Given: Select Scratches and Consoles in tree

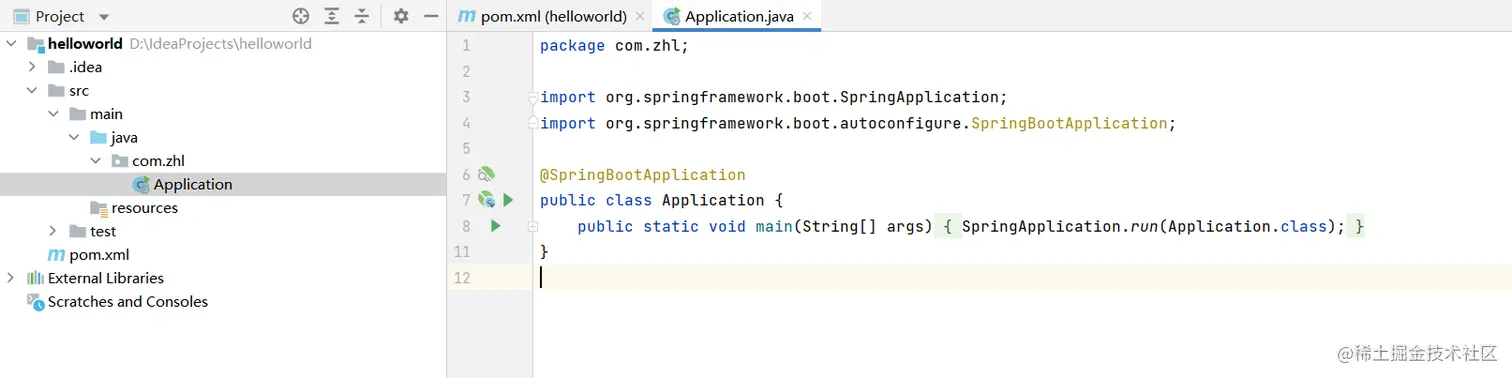Looking at the screenshot, I should [x=128, y=301].
